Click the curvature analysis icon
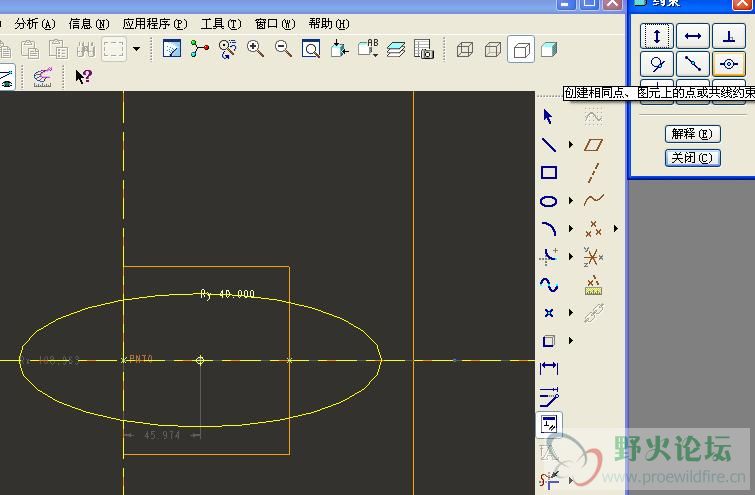 pyautogui.click(x=42, y=77)
